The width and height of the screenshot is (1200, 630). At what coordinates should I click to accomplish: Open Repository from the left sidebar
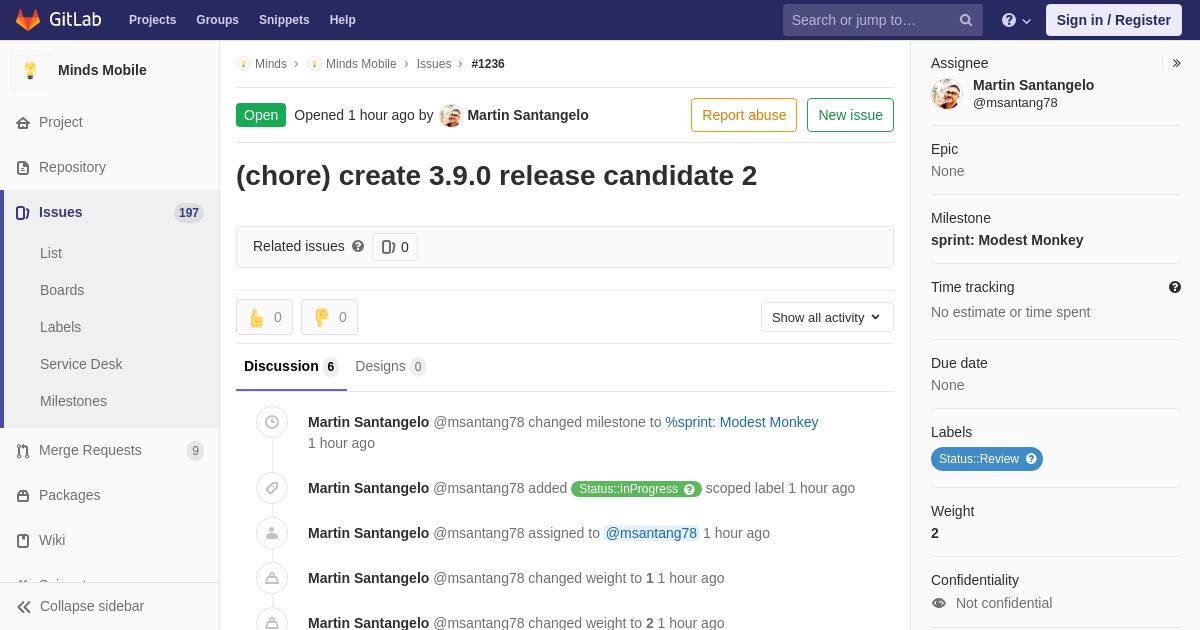(x=72, y=167)
